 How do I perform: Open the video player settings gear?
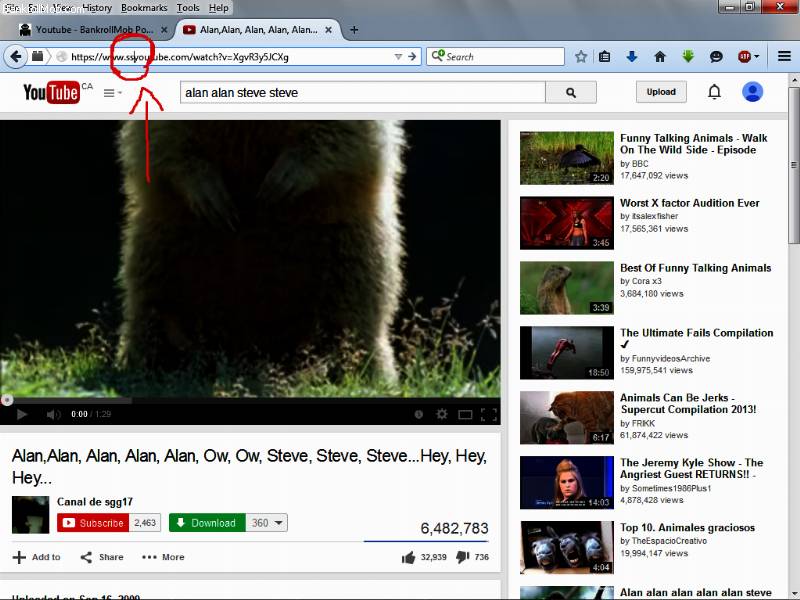(x=442, y=414)
